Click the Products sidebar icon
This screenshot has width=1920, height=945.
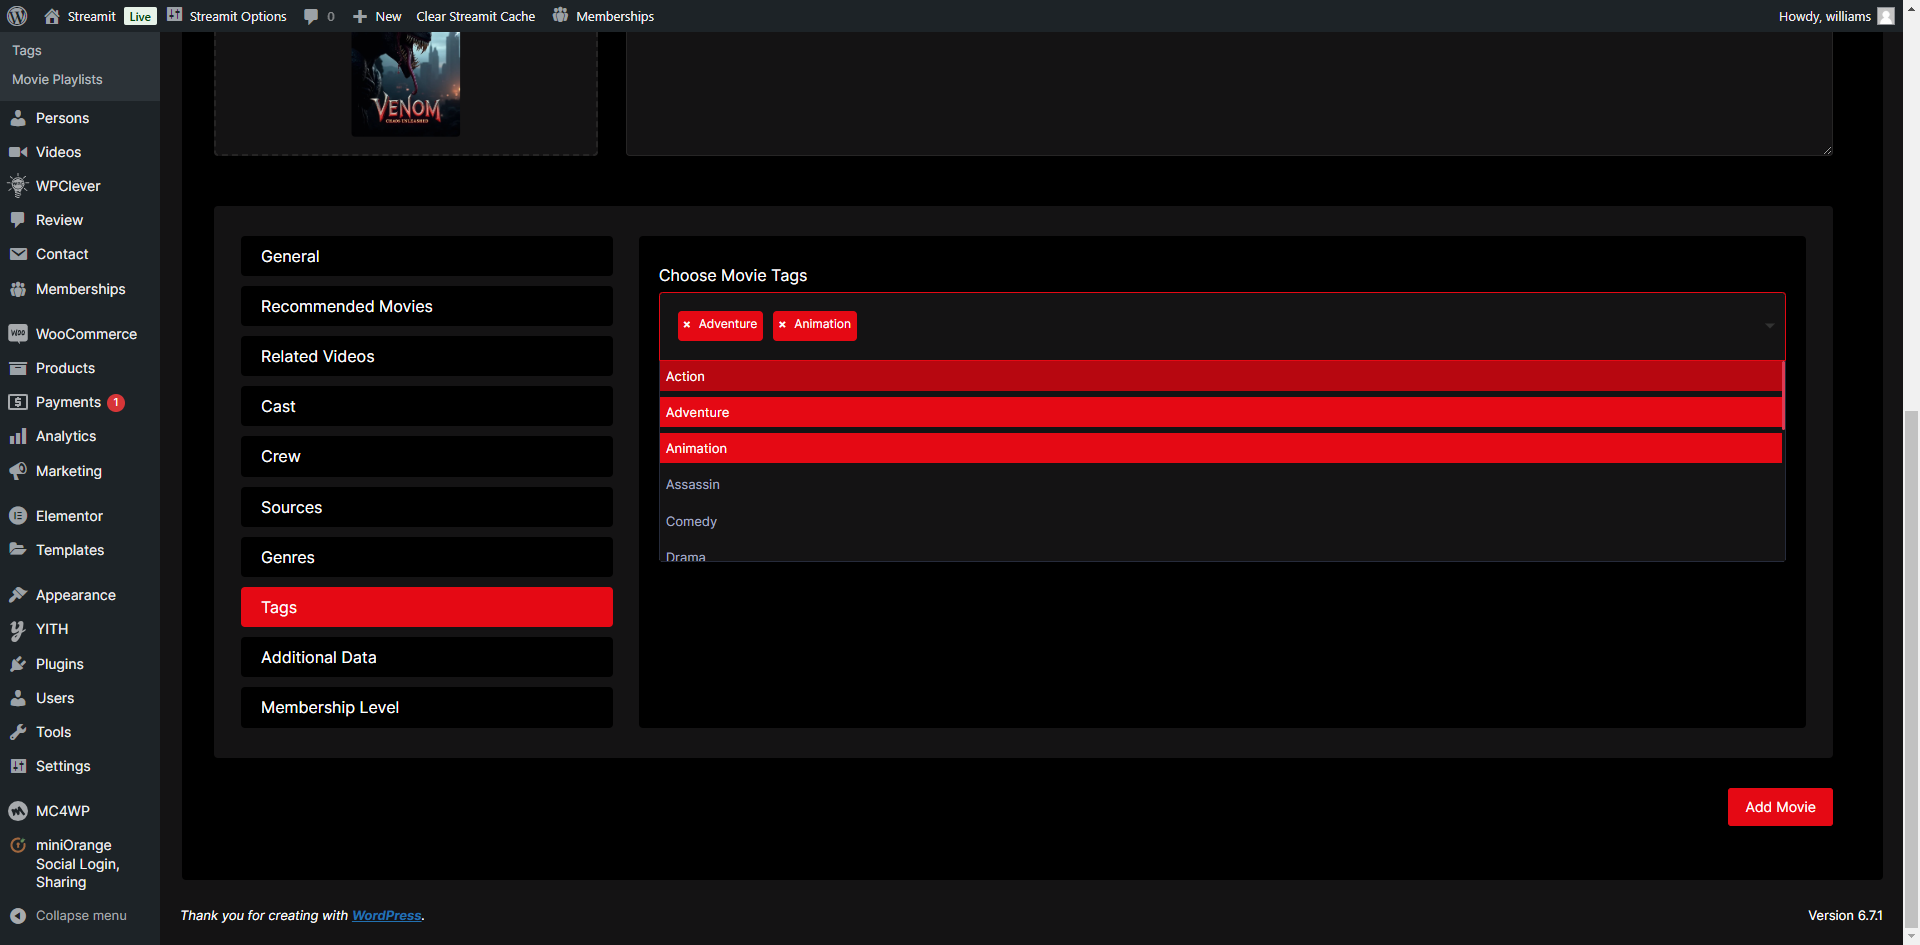18,368
